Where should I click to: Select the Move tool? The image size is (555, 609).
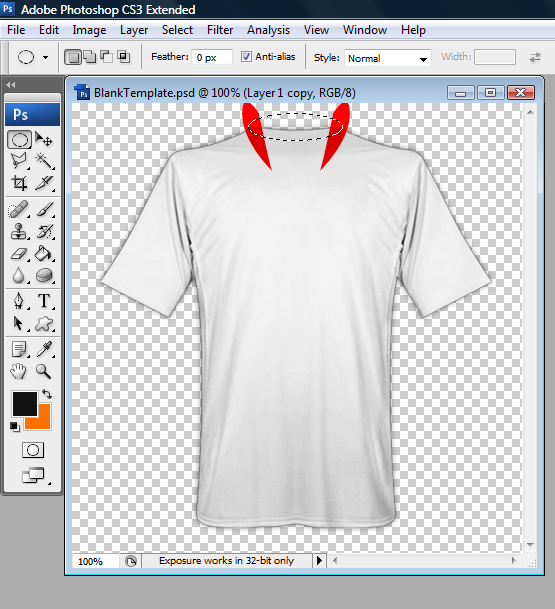click(43, 139)
